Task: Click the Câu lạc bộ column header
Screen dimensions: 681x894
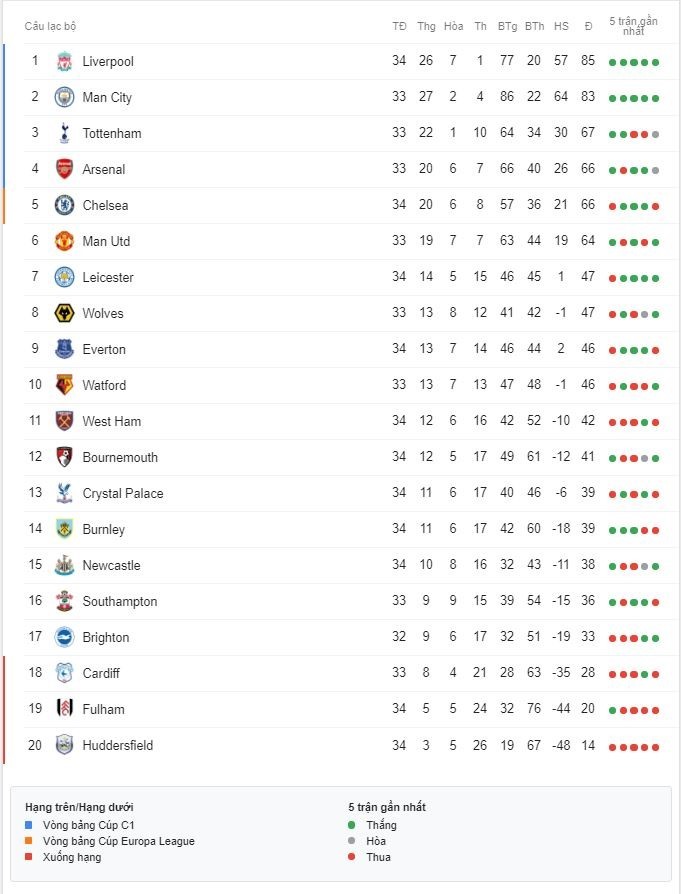Action: (x=50, y=26)
